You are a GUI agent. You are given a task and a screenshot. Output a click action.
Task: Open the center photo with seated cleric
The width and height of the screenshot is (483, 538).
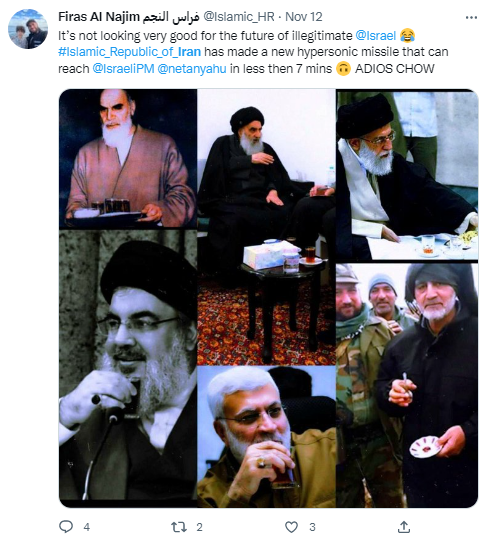(267, 227)
